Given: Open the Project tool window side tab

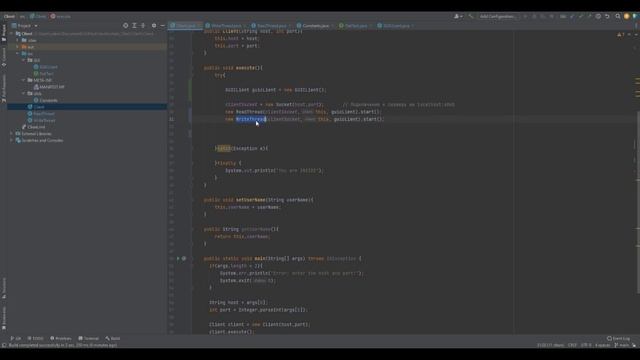Looking at the screenshot, I should (4, 33).
